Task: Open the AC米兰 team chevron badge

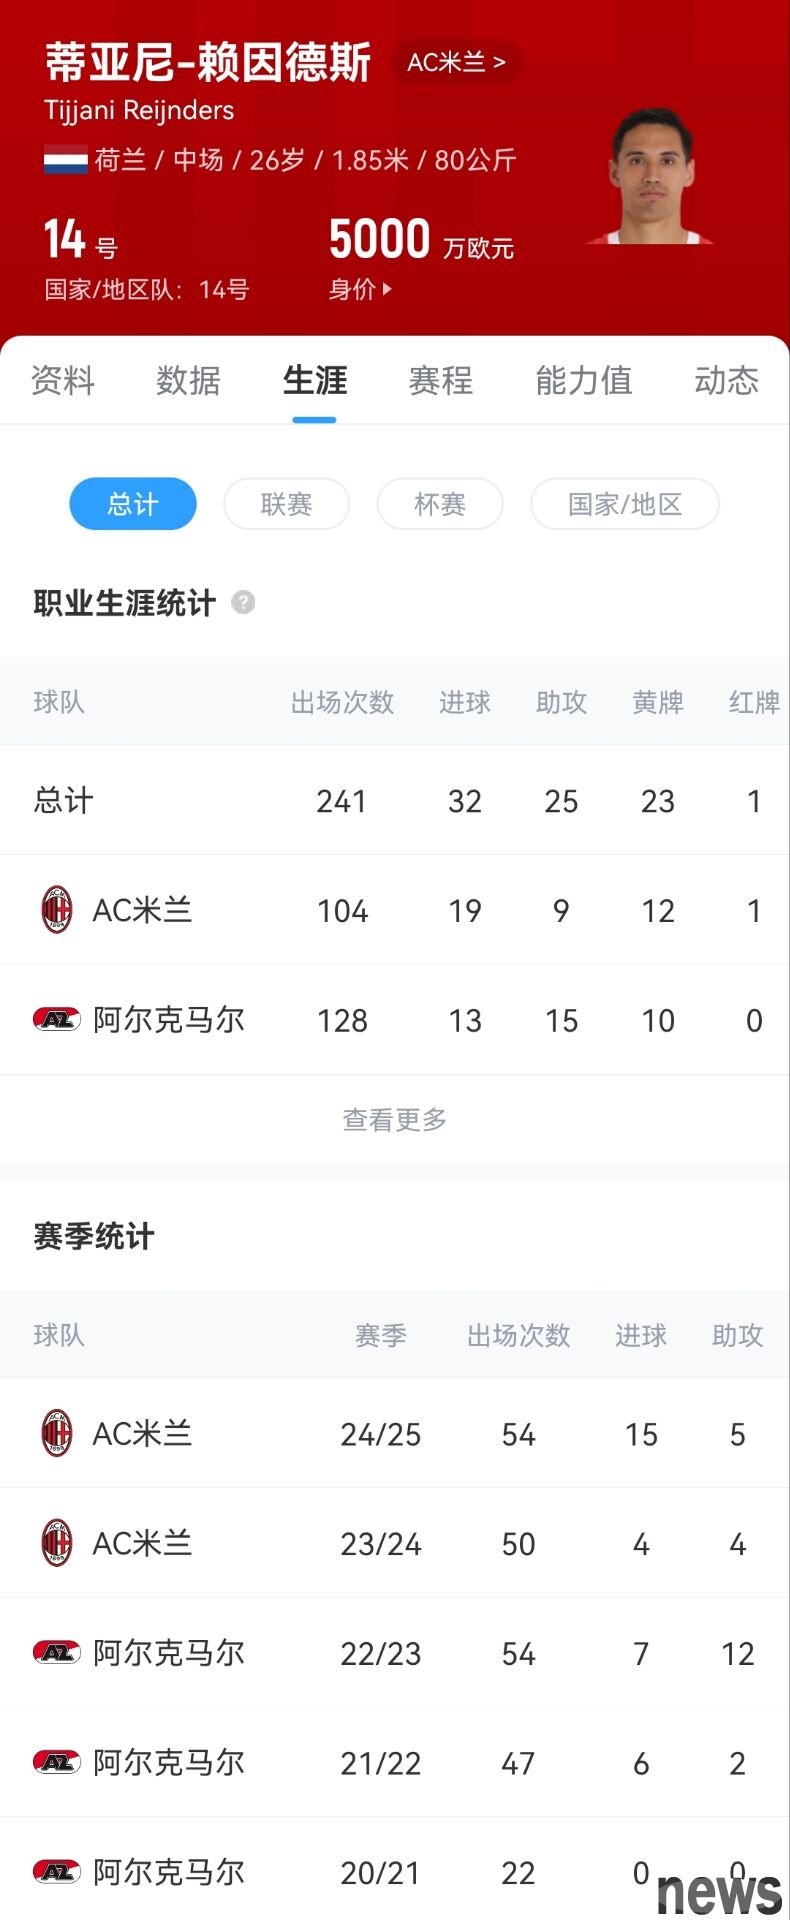Action: point(457,62)
